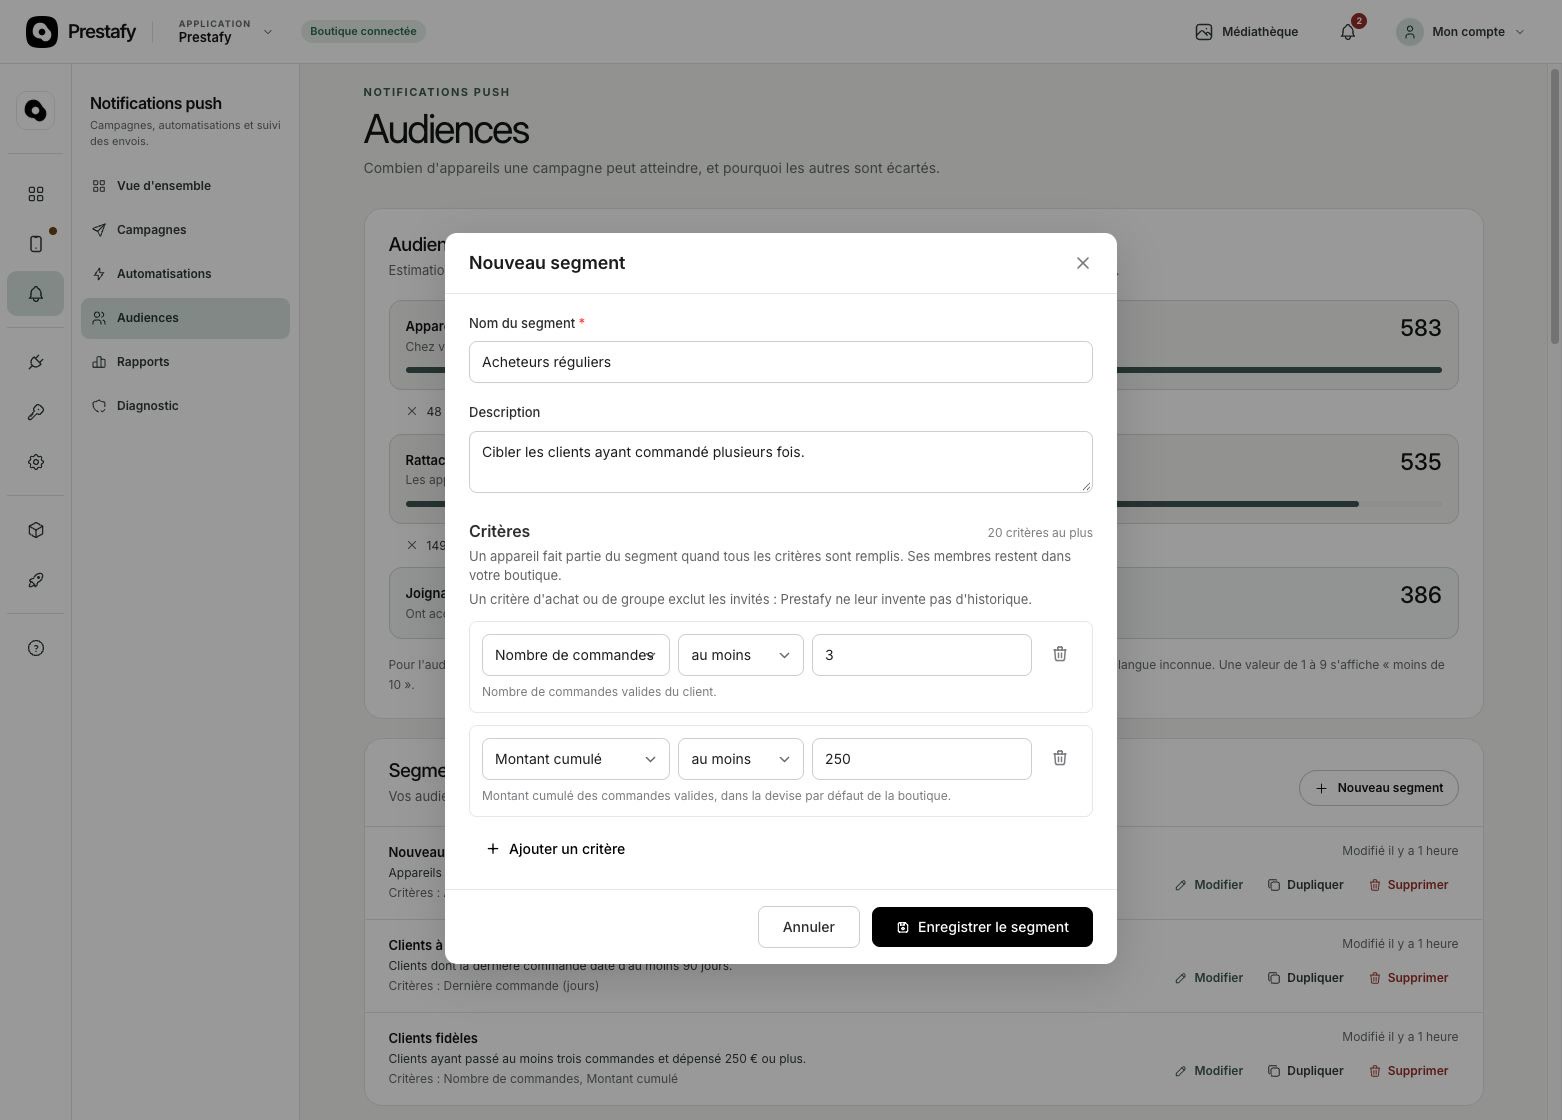The width and height of the screenshot is (1562, 1120).
Task: Go to Vue d'ensemble
Action: [185, 186]
